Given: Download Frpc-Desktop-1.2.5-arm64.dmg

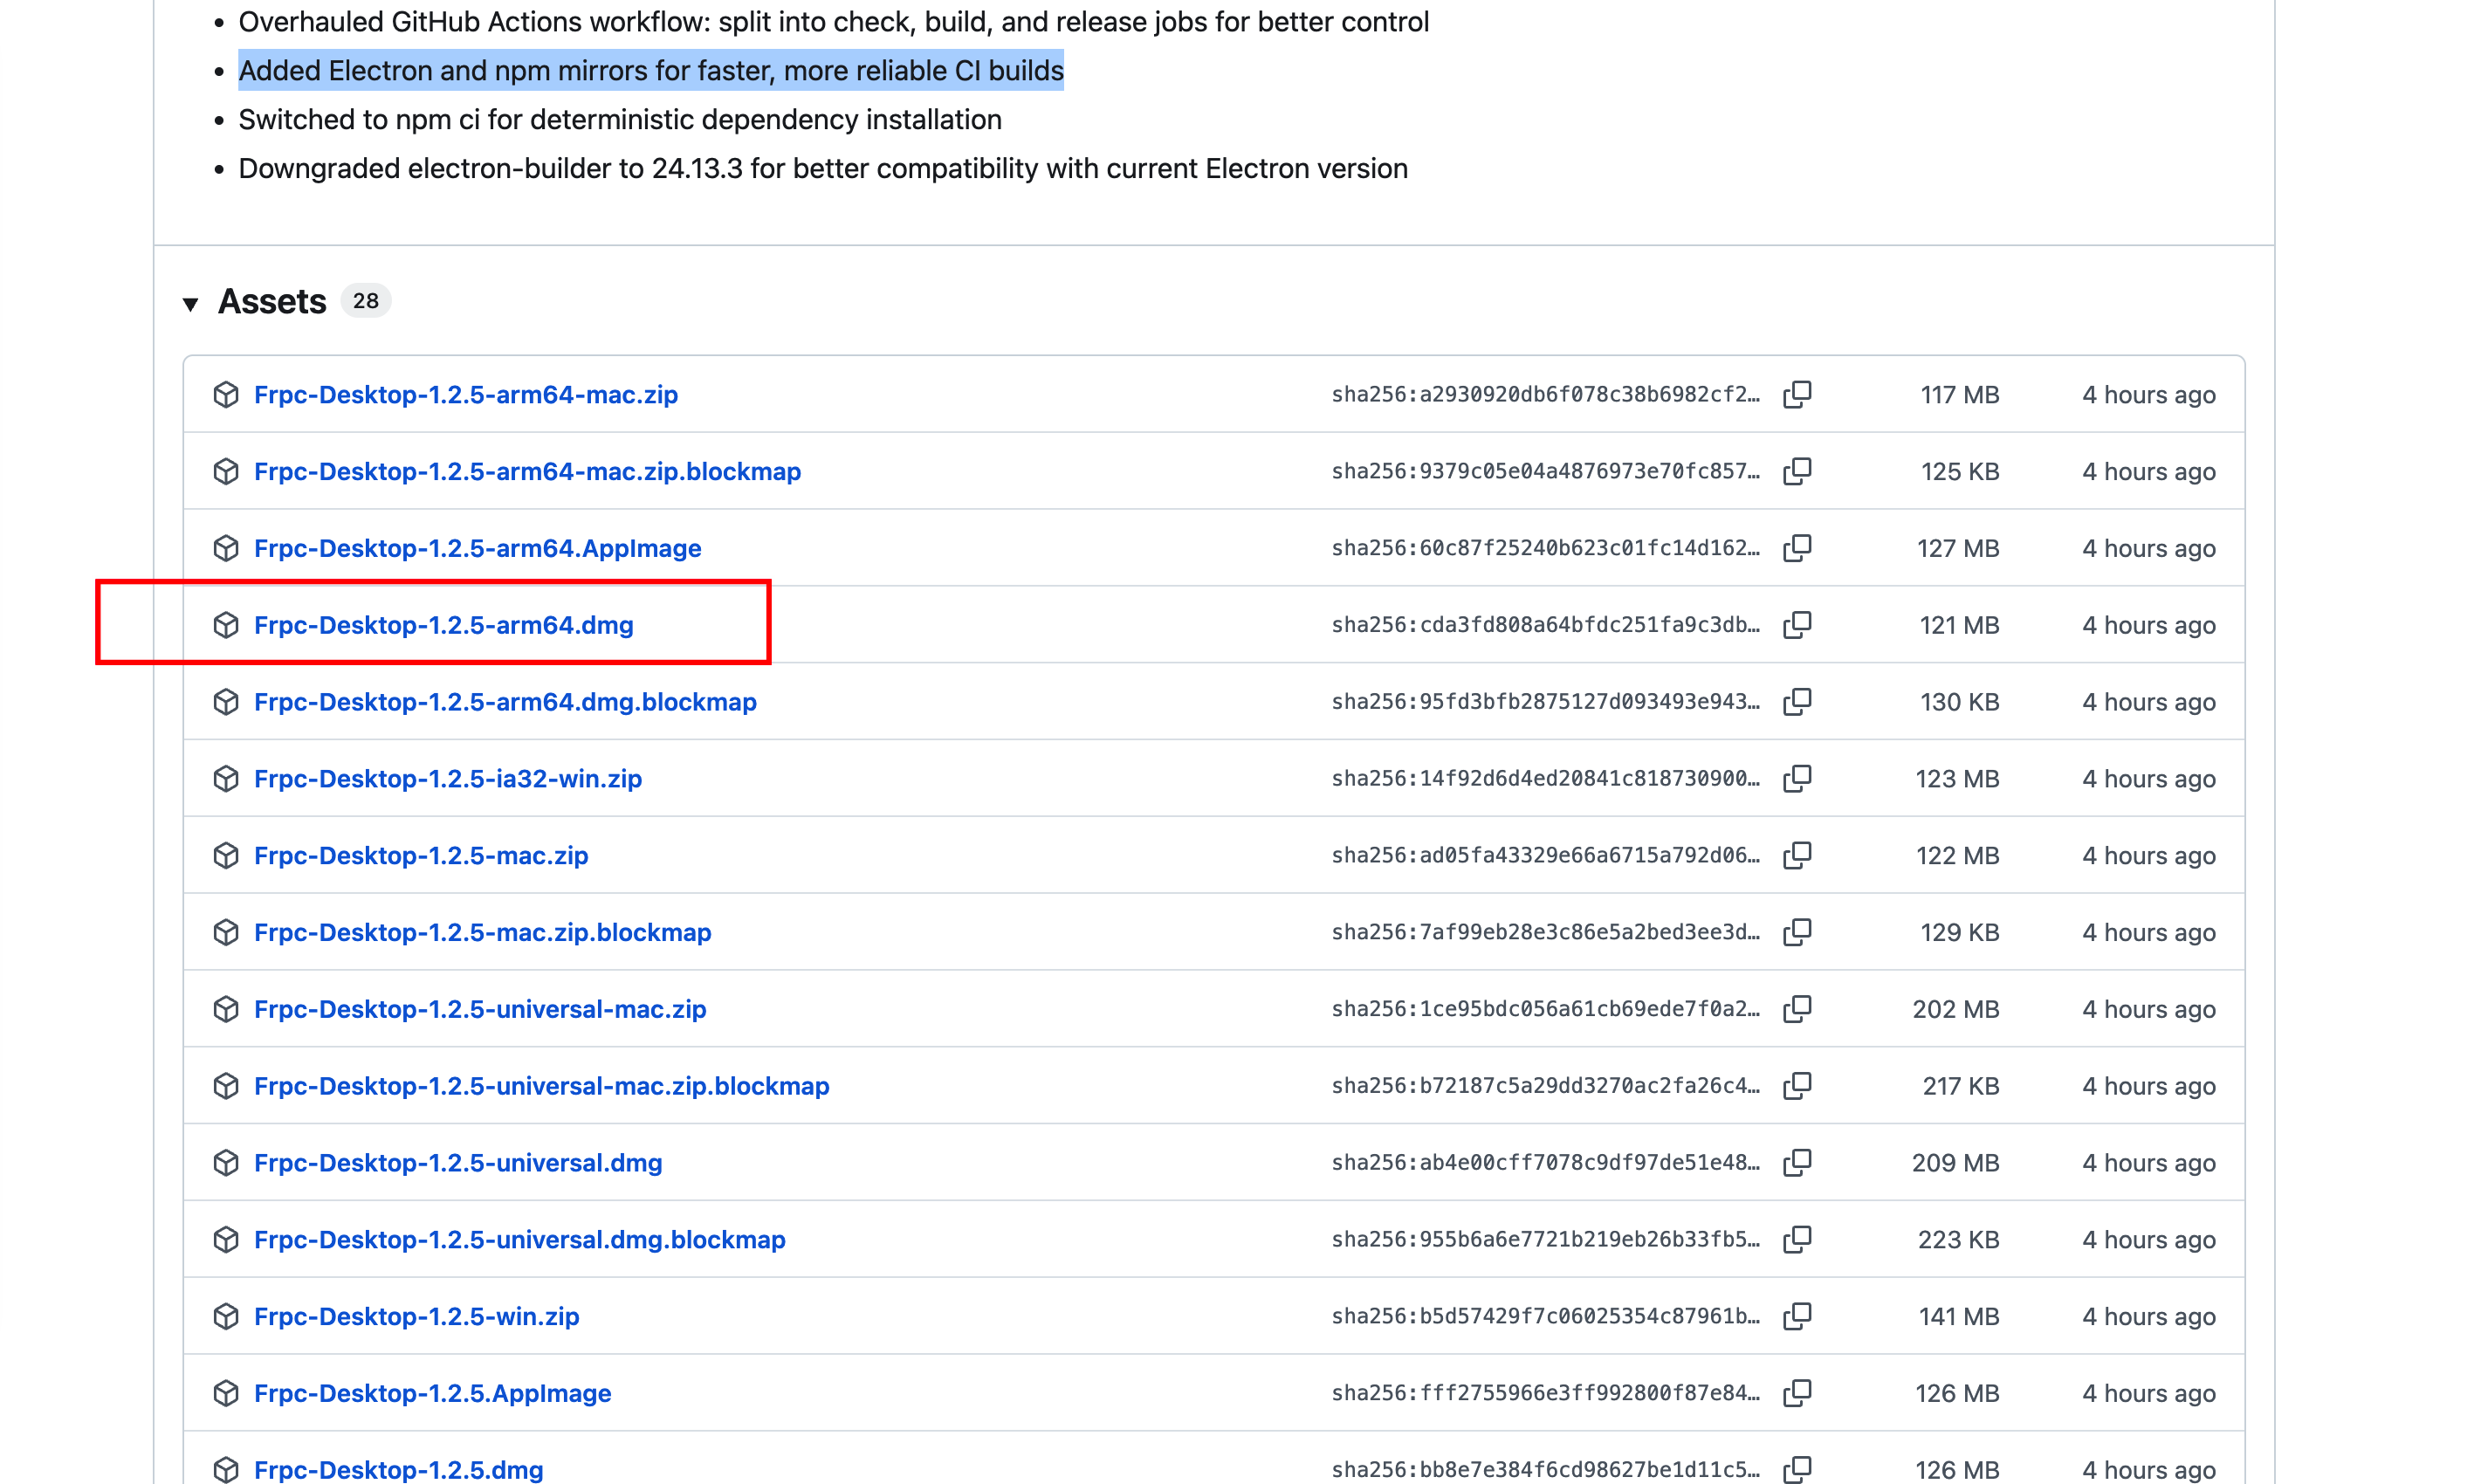Looking at the screenshot, I should coord(444,625).
